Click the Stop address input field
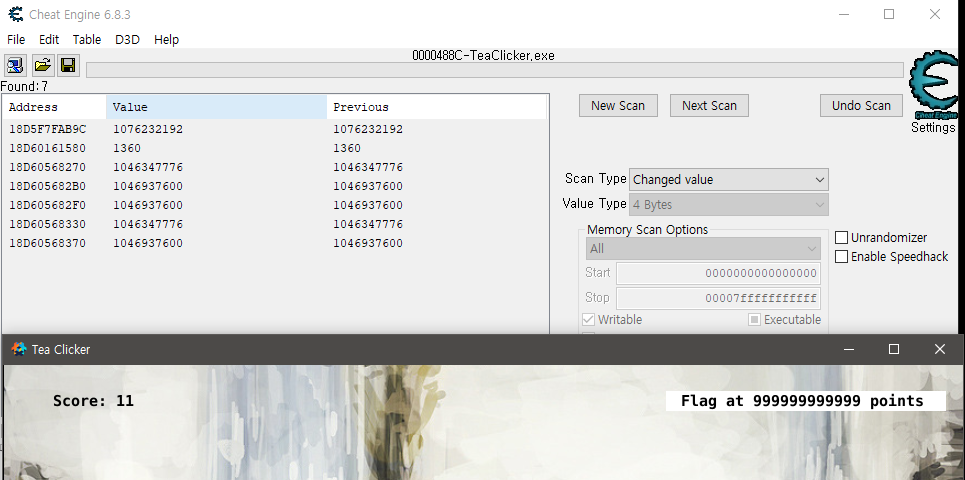The image size is (965, 480). pyautogui.click(x=718, y=298)
